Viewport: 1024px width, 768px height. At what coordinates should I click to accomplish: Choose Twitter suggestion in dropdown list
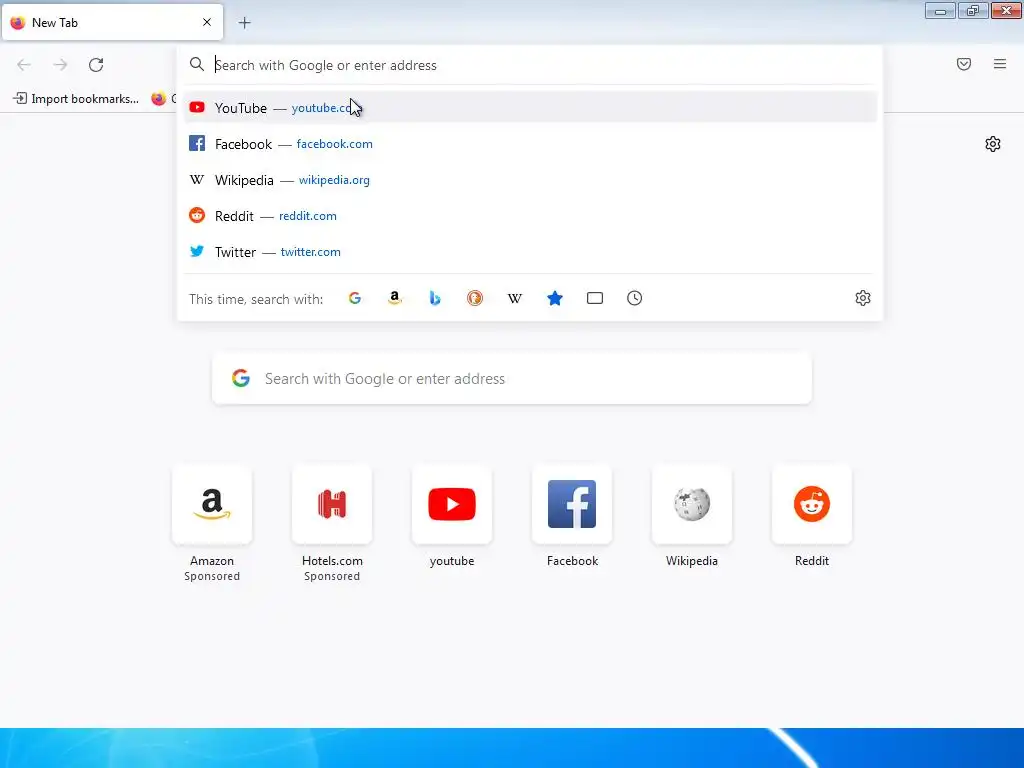530,251
